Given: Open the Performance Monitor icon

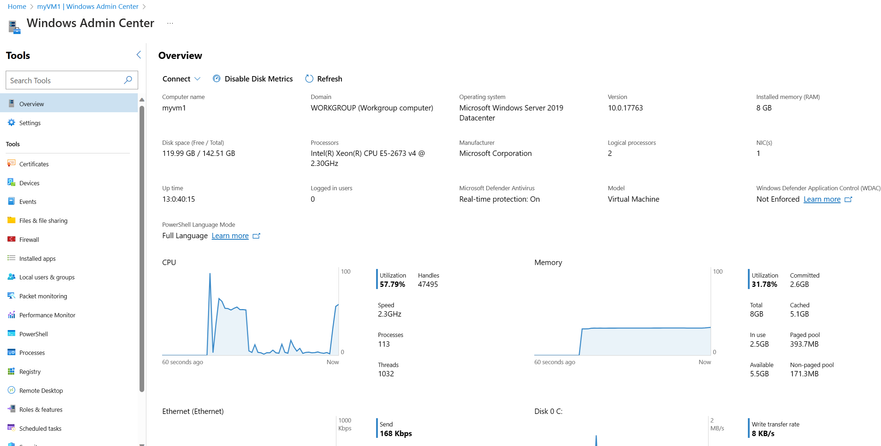Looking at the screenshot, I should (11, 315).
